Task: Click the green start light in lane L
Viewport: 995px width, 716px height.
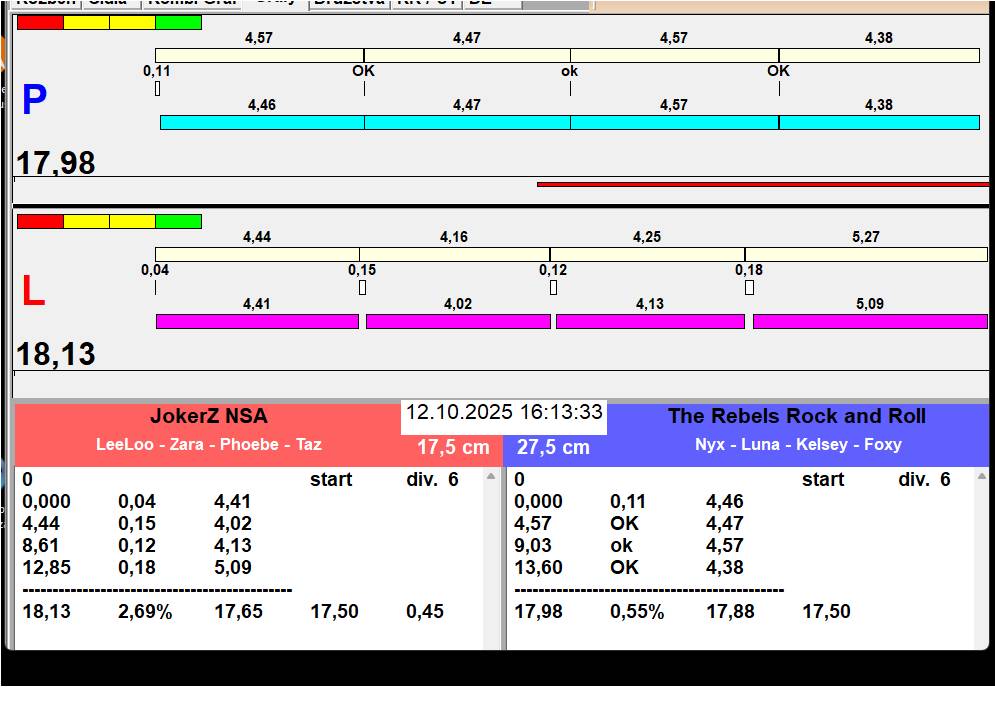Action: pyautogui.click(x=178, y=221)
